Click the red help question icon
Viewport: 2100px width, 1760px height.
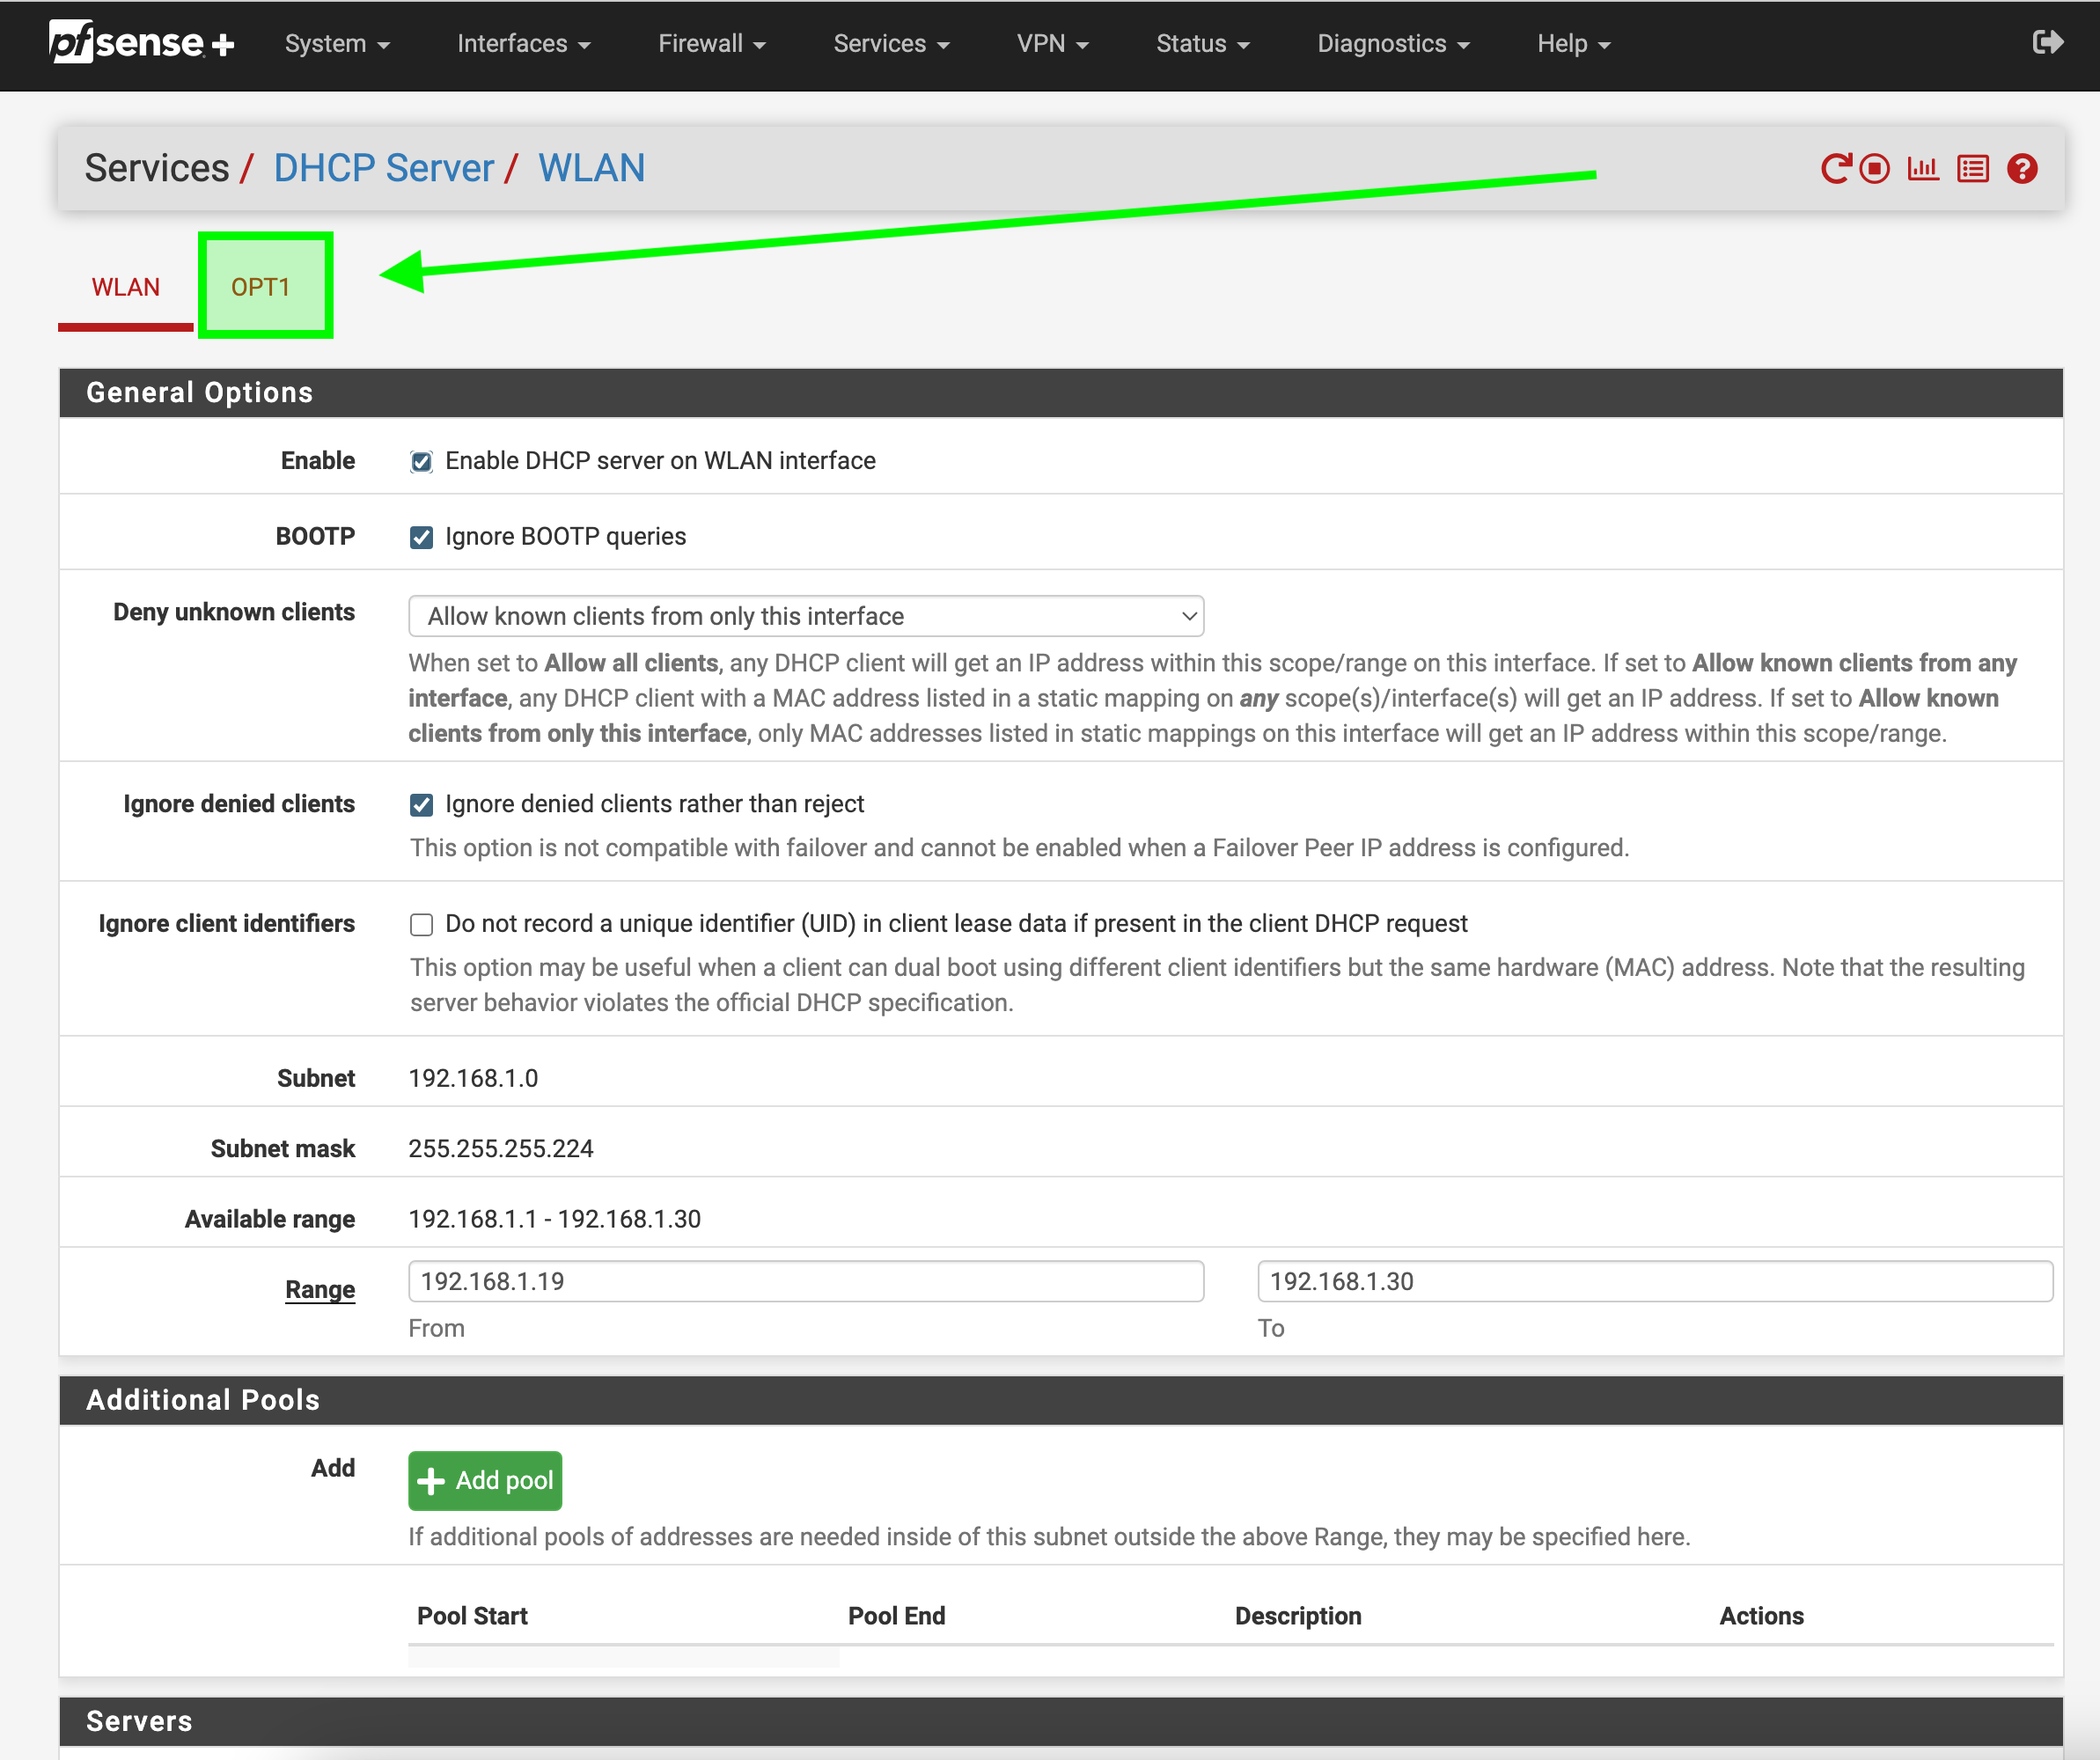coord(2022,168)
